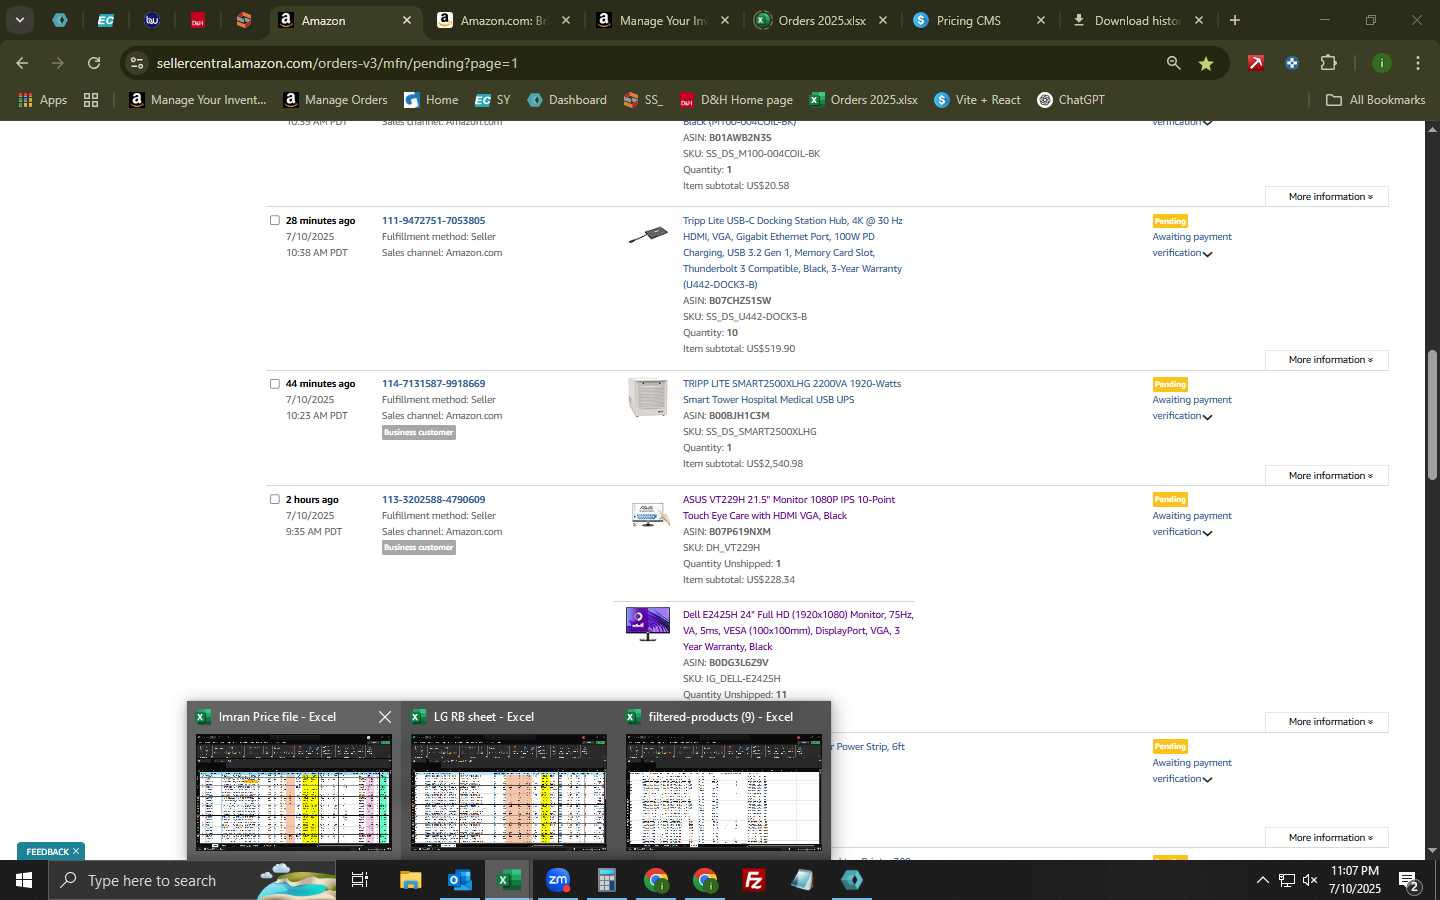Click the page vertical scrollbar thumb

pos(1432,415)
